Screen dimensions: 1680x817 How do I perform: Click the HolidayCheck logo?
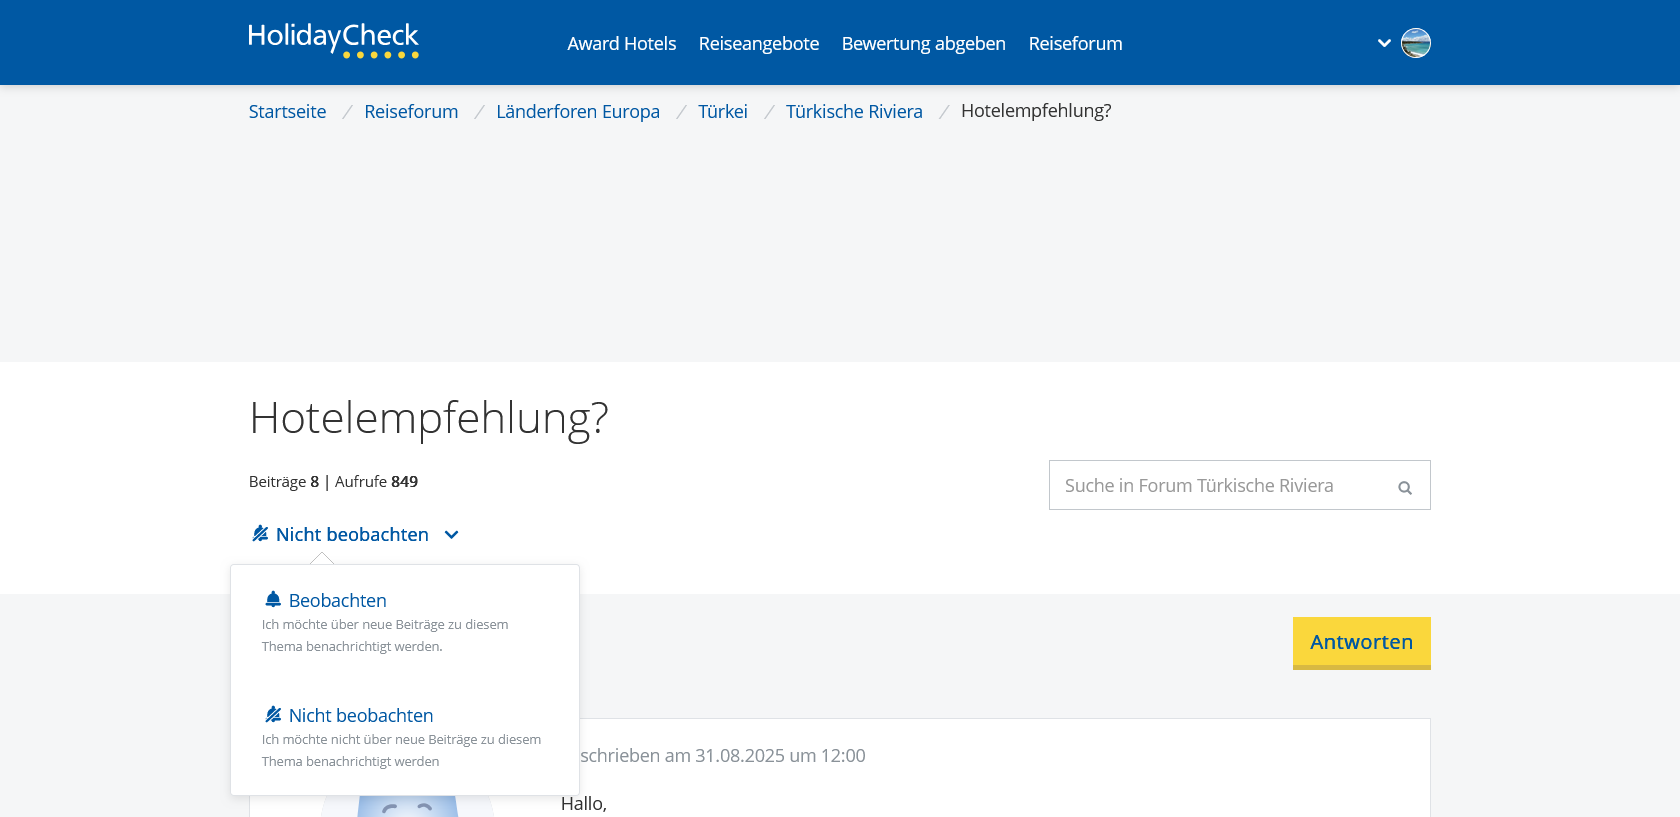(x=333, y=40)
